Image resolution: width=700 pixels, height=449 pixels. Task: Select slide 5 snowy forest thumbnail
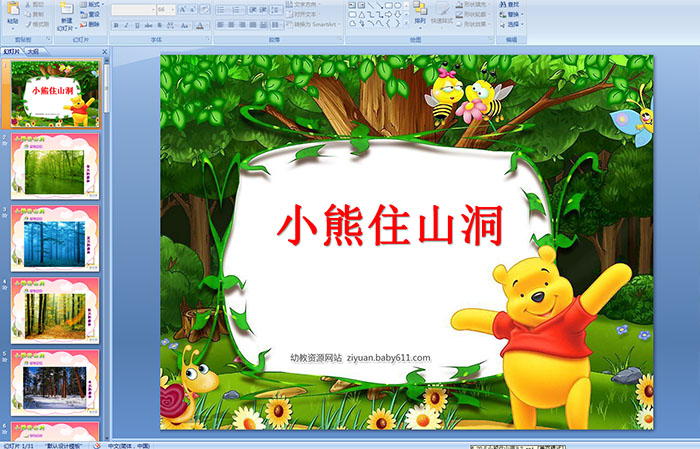coord(55,382)
